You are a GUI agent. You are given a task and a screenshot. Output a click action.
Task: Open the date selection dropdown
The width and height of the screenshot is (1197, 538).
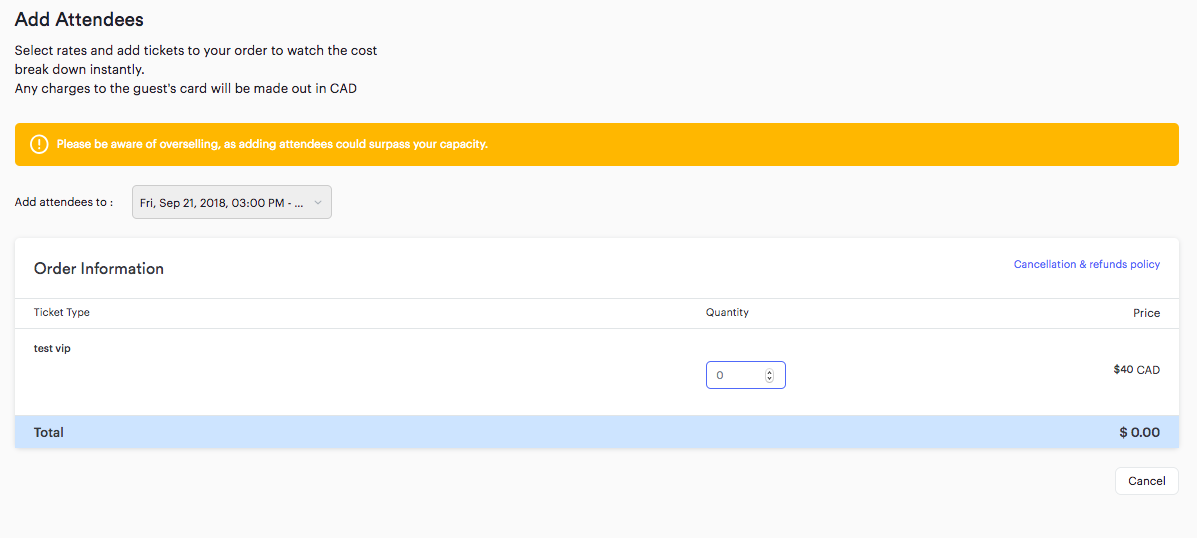pyautogui.click(x=231, y=202)
